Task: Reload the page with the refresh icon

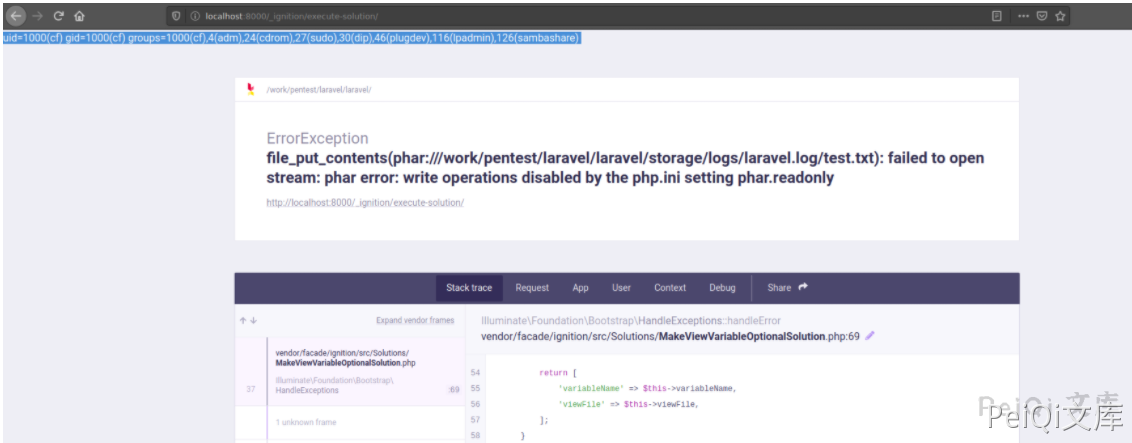Action: pyautogui.click(x=58, y=16)
